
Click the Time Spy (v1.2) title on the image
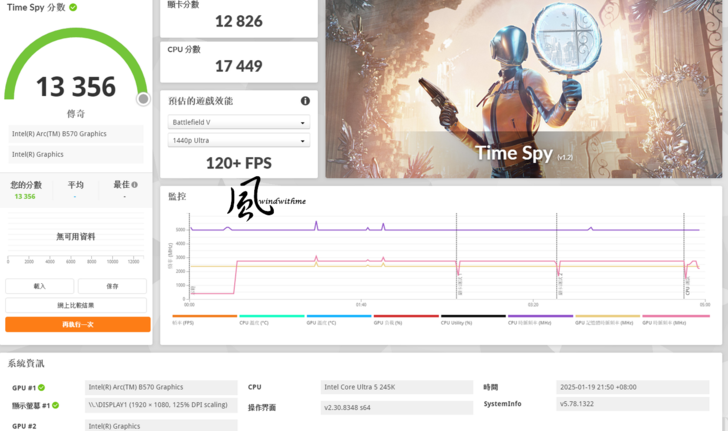click(524, 153)
